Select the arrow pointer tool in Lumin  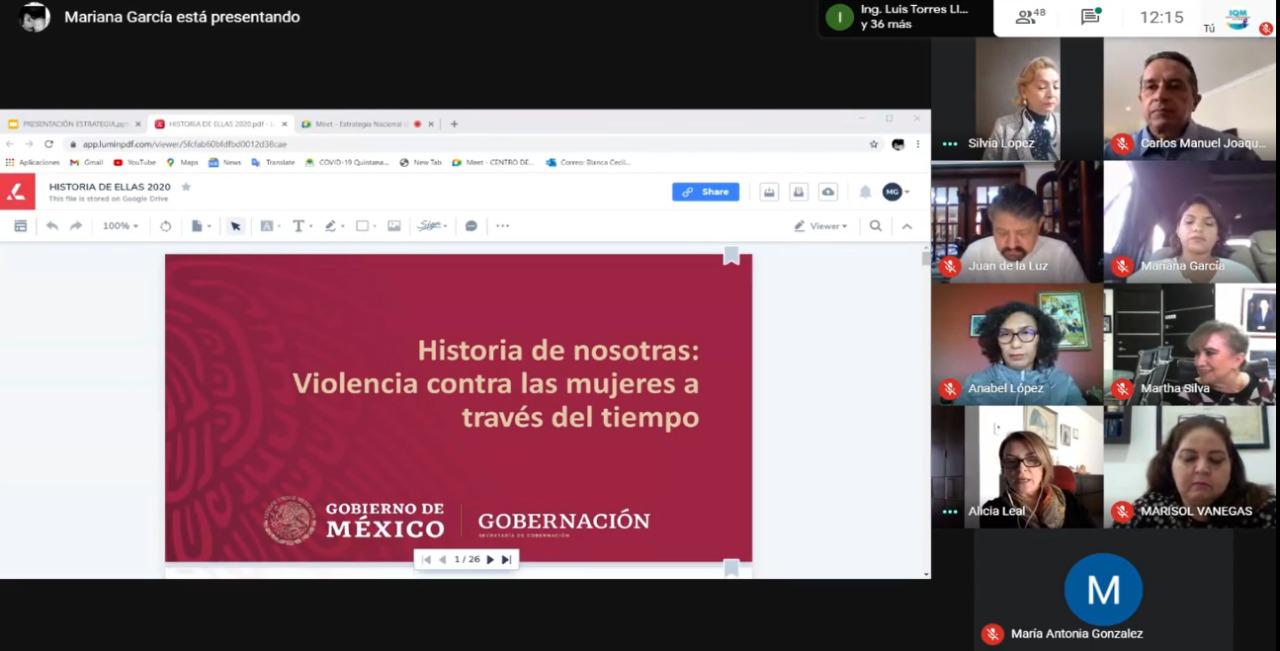(235, 226)
